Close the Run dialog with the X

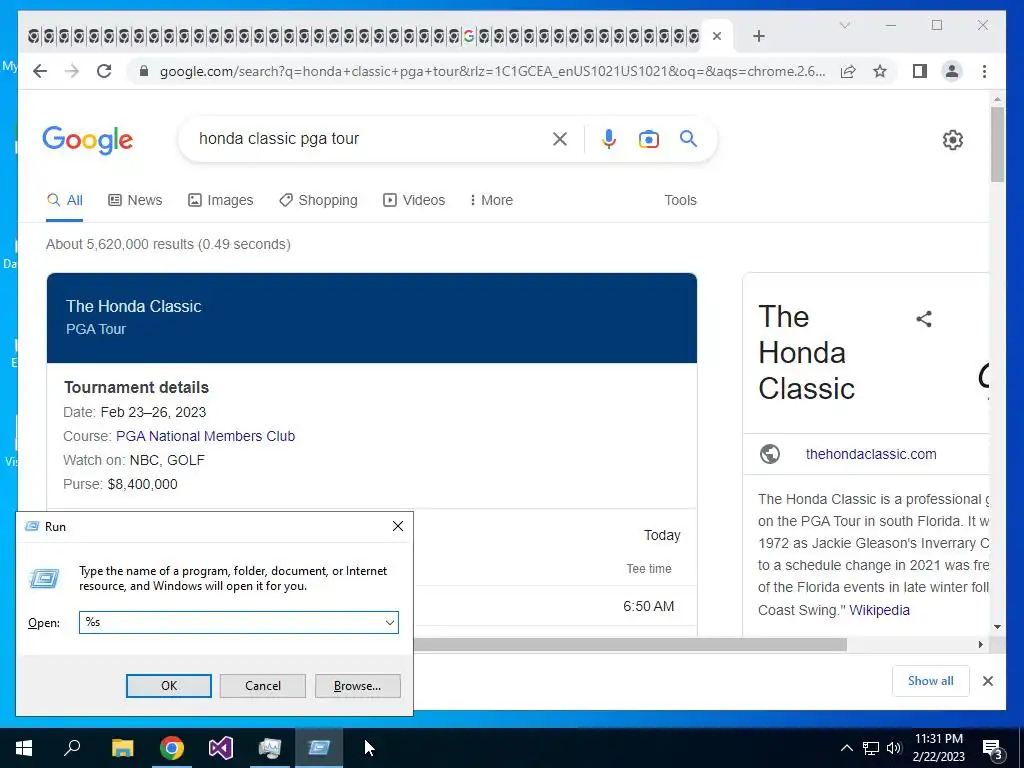[x=398, y=526]
